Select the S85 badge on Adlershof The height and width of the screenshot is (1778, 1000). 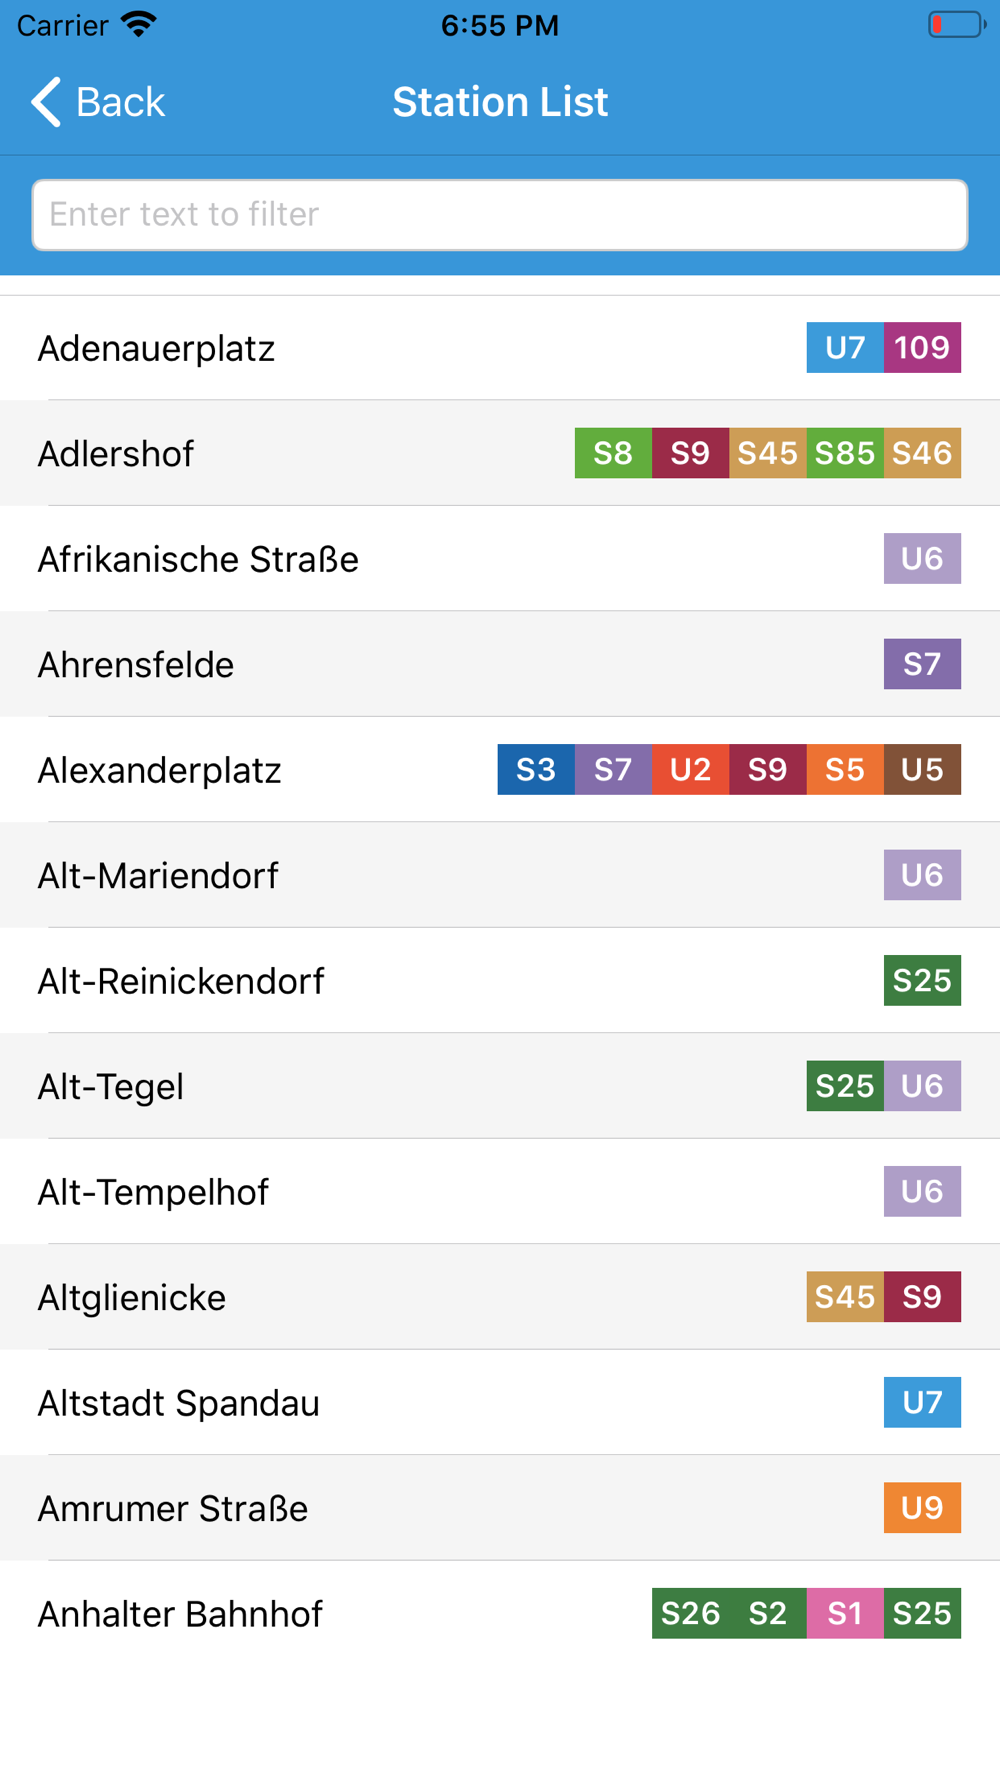pos(845,453)
